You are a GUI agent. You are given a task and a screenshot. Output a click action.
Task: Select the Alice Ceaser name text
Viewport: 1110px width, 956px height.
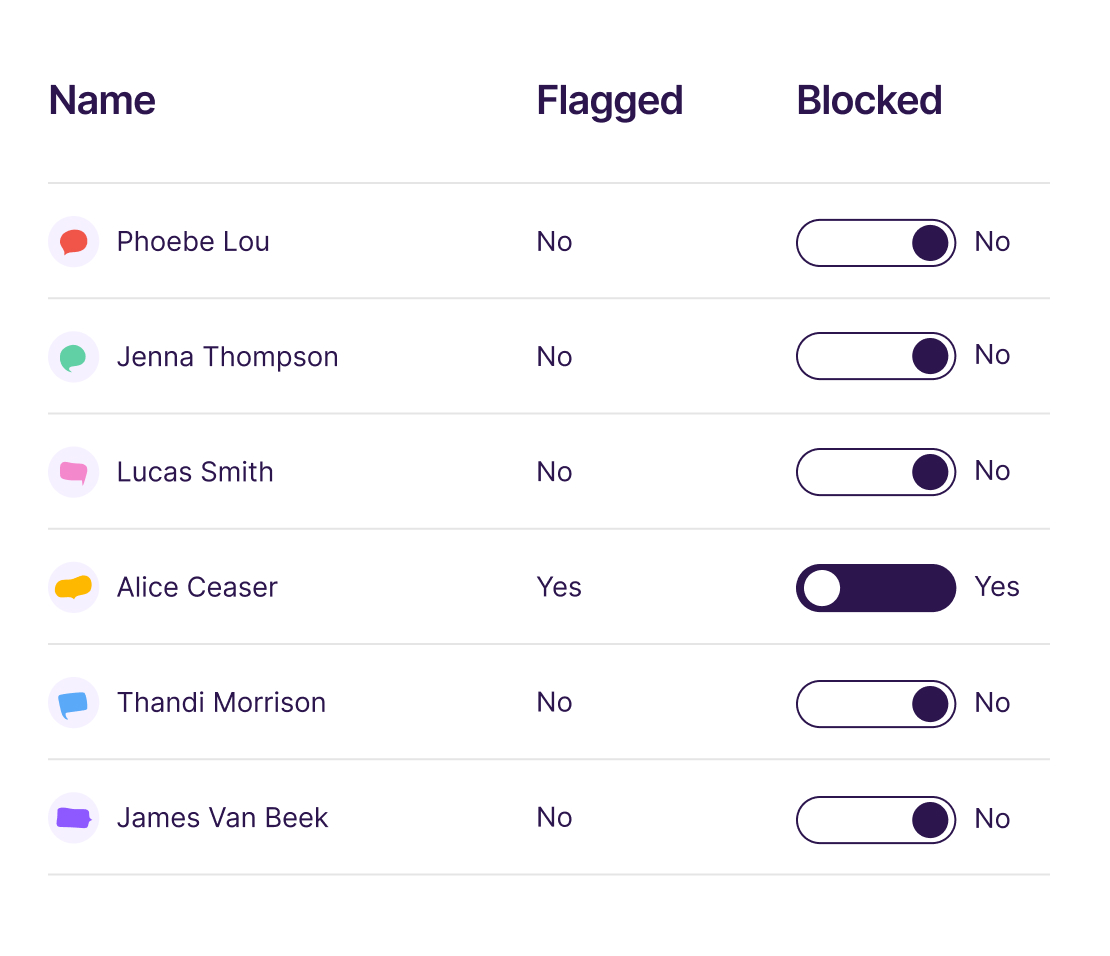(x=197, y=587)
